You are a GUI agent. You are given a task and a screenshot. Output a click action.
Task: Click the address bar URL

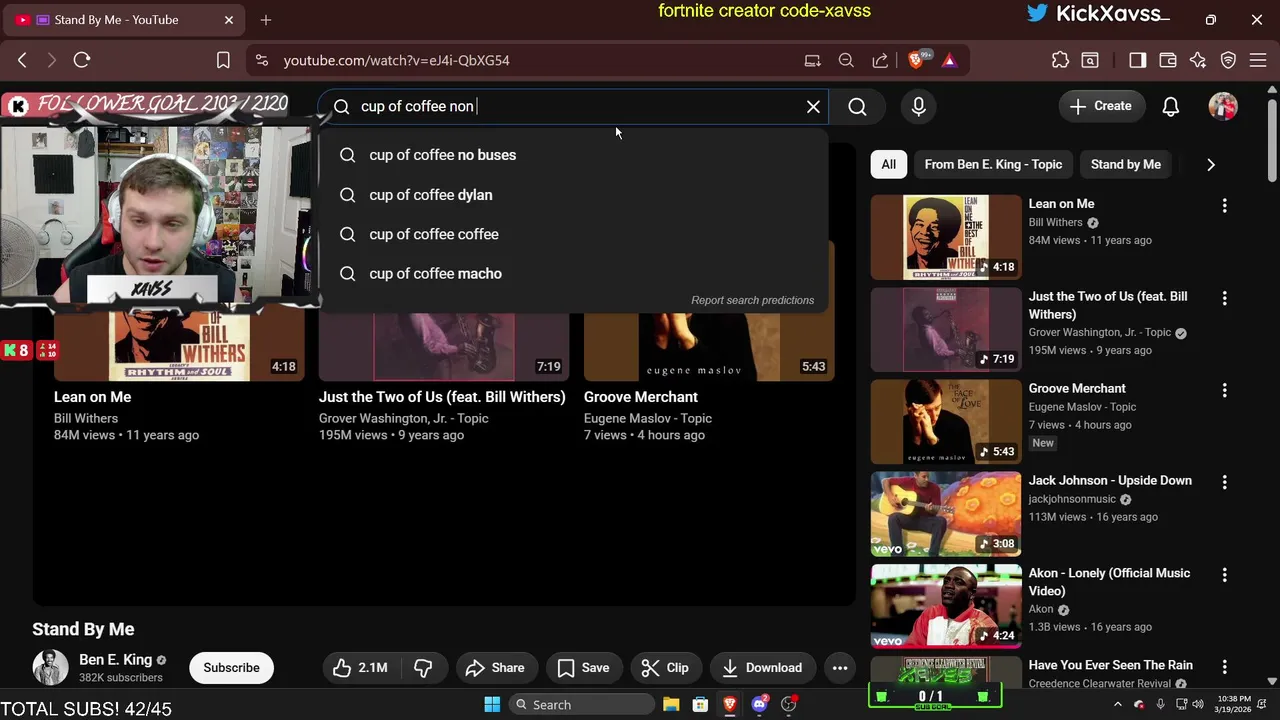point(396,60)
